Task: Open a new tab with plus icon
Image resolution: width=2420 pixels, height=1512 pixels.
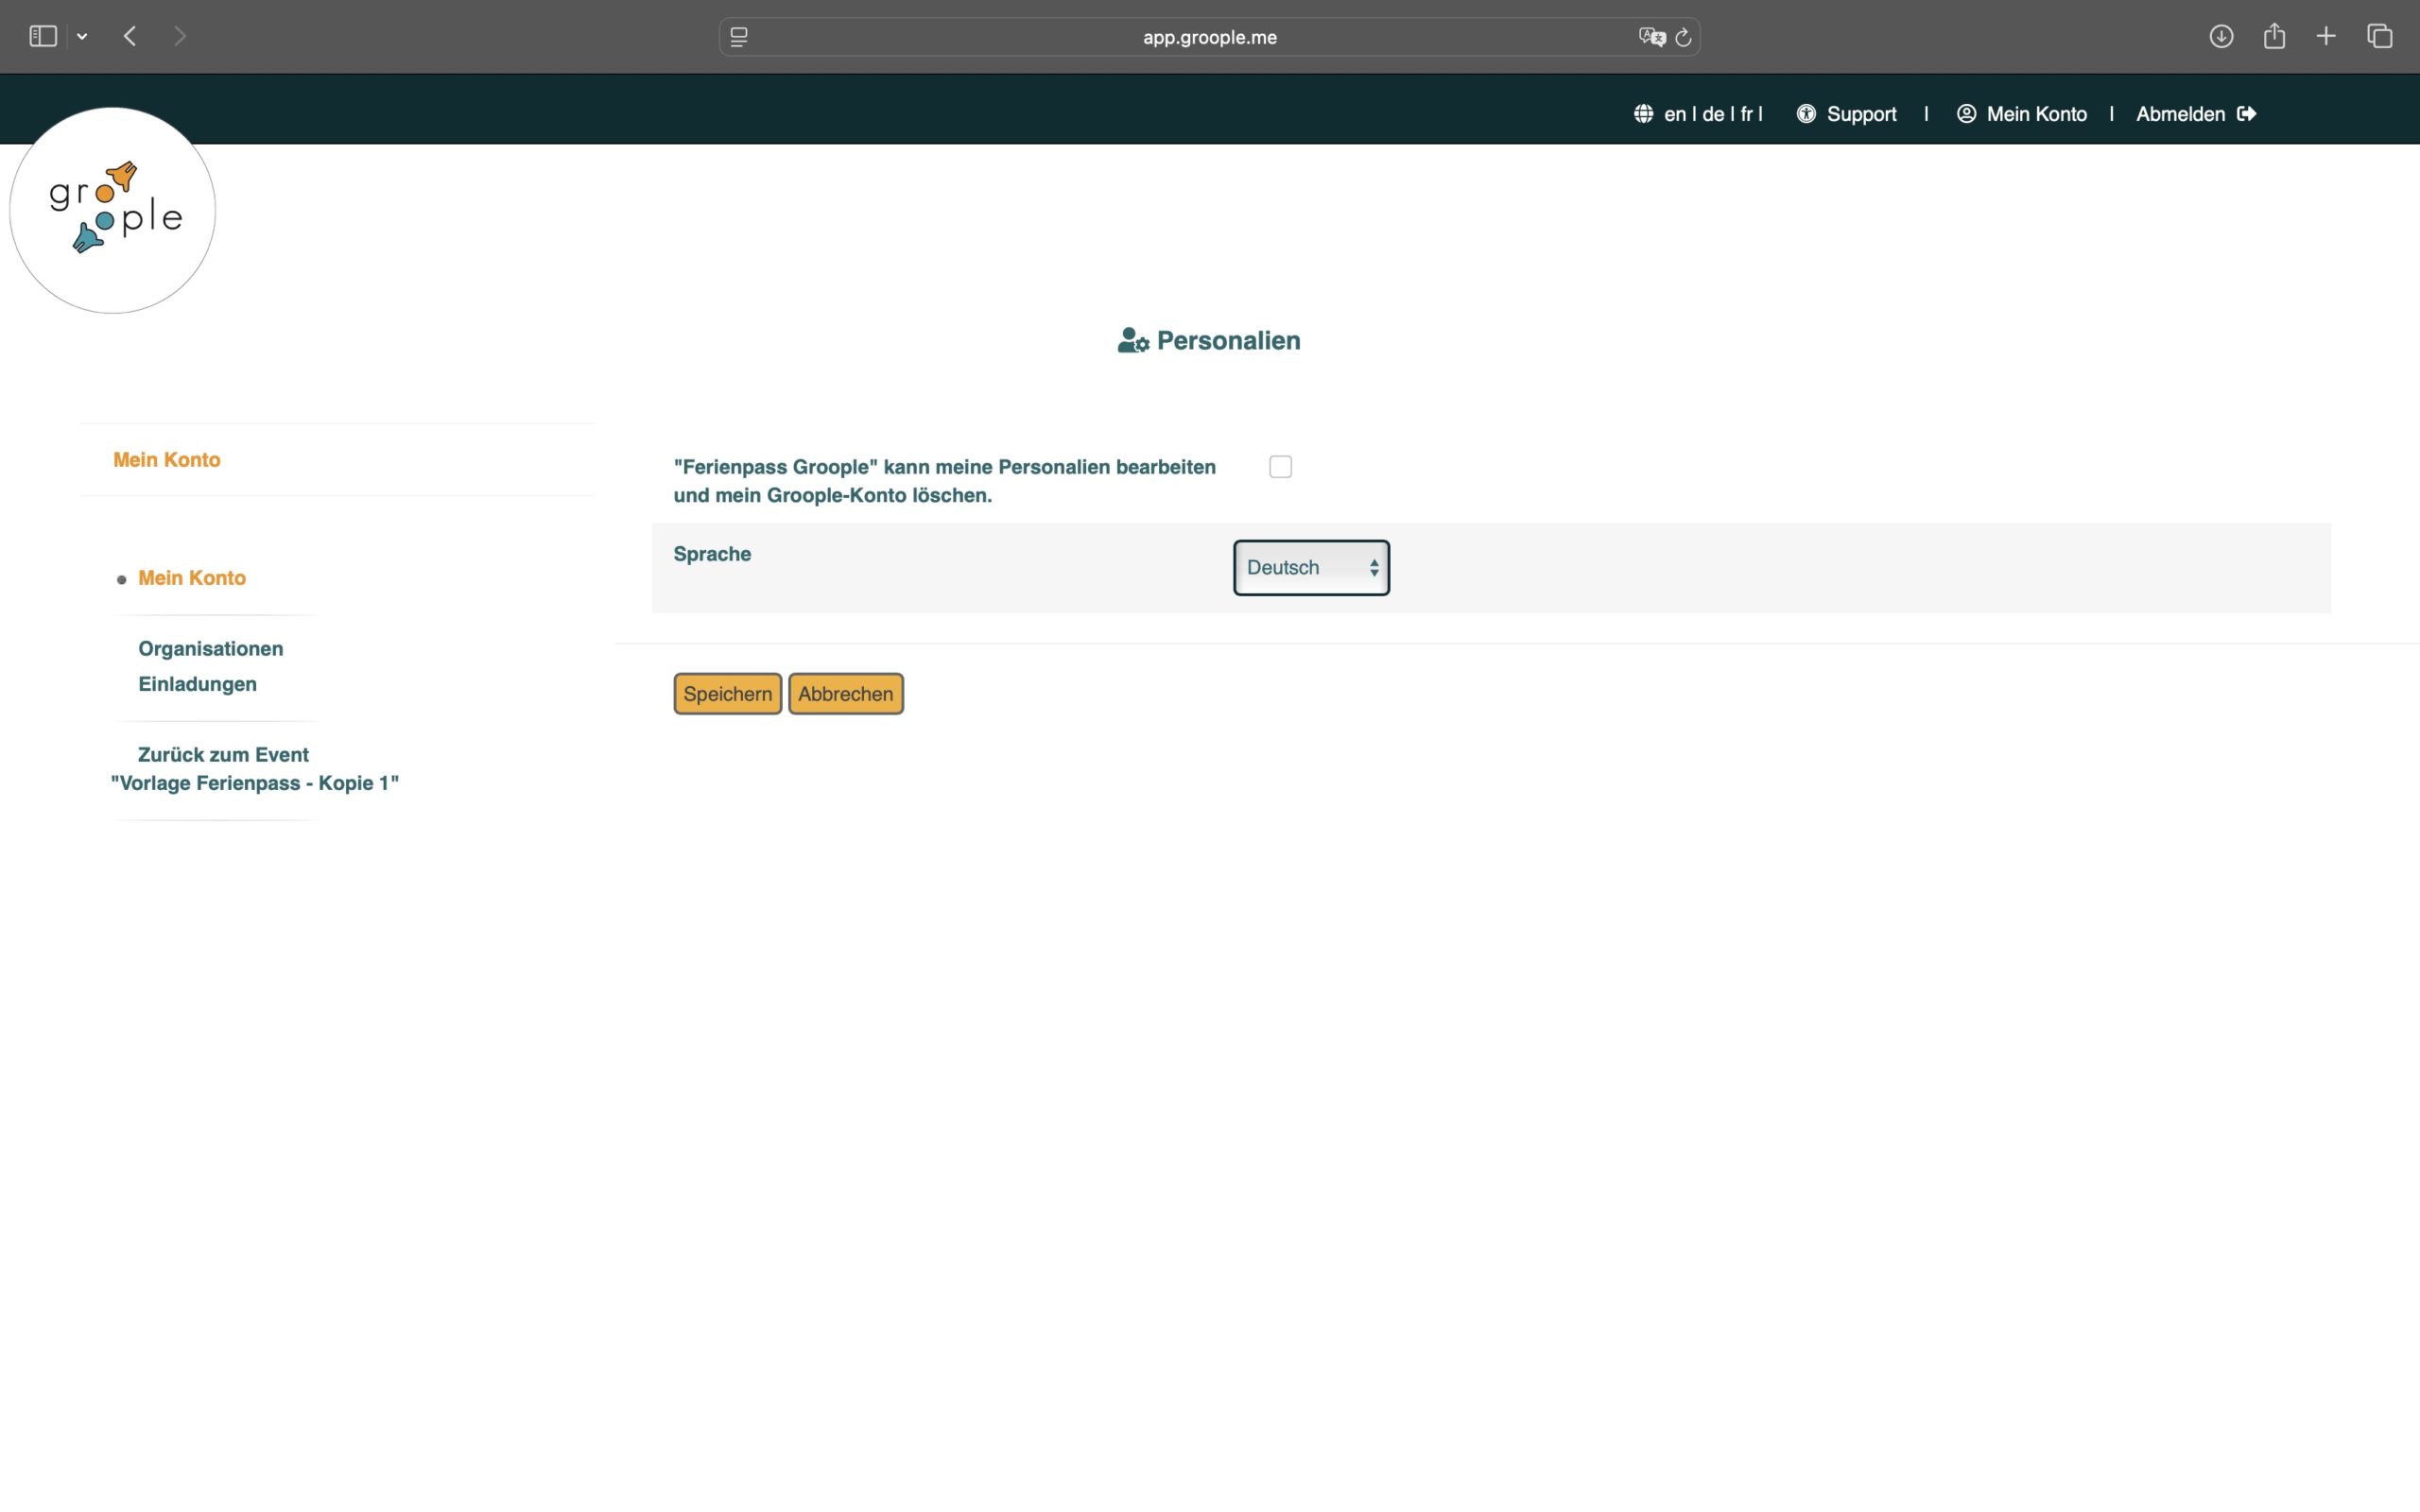Action: pos(2326,37)
